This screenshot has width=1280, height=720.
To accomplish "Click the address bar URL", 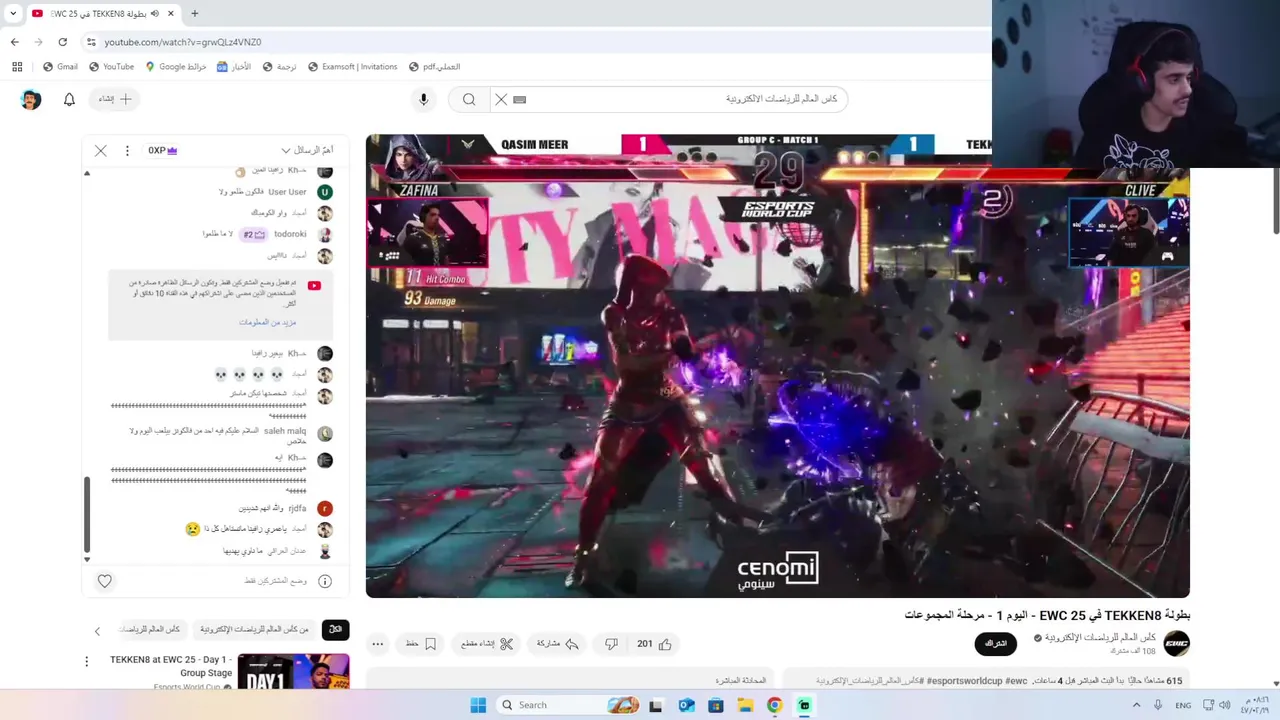I will (x=183, y=42).
